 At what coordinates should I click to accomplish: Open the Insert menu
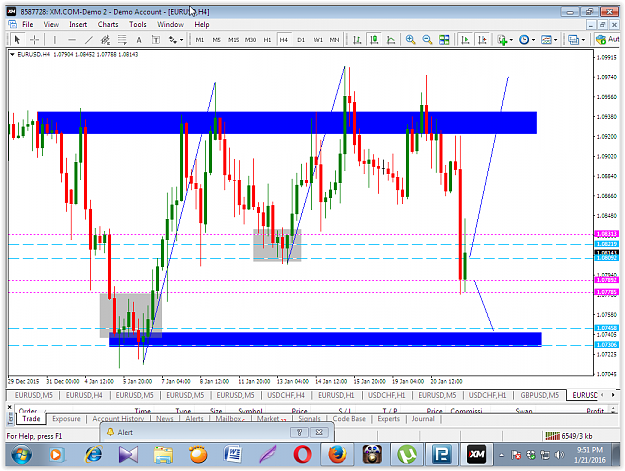pyautogui.click(x=78, y=24)
